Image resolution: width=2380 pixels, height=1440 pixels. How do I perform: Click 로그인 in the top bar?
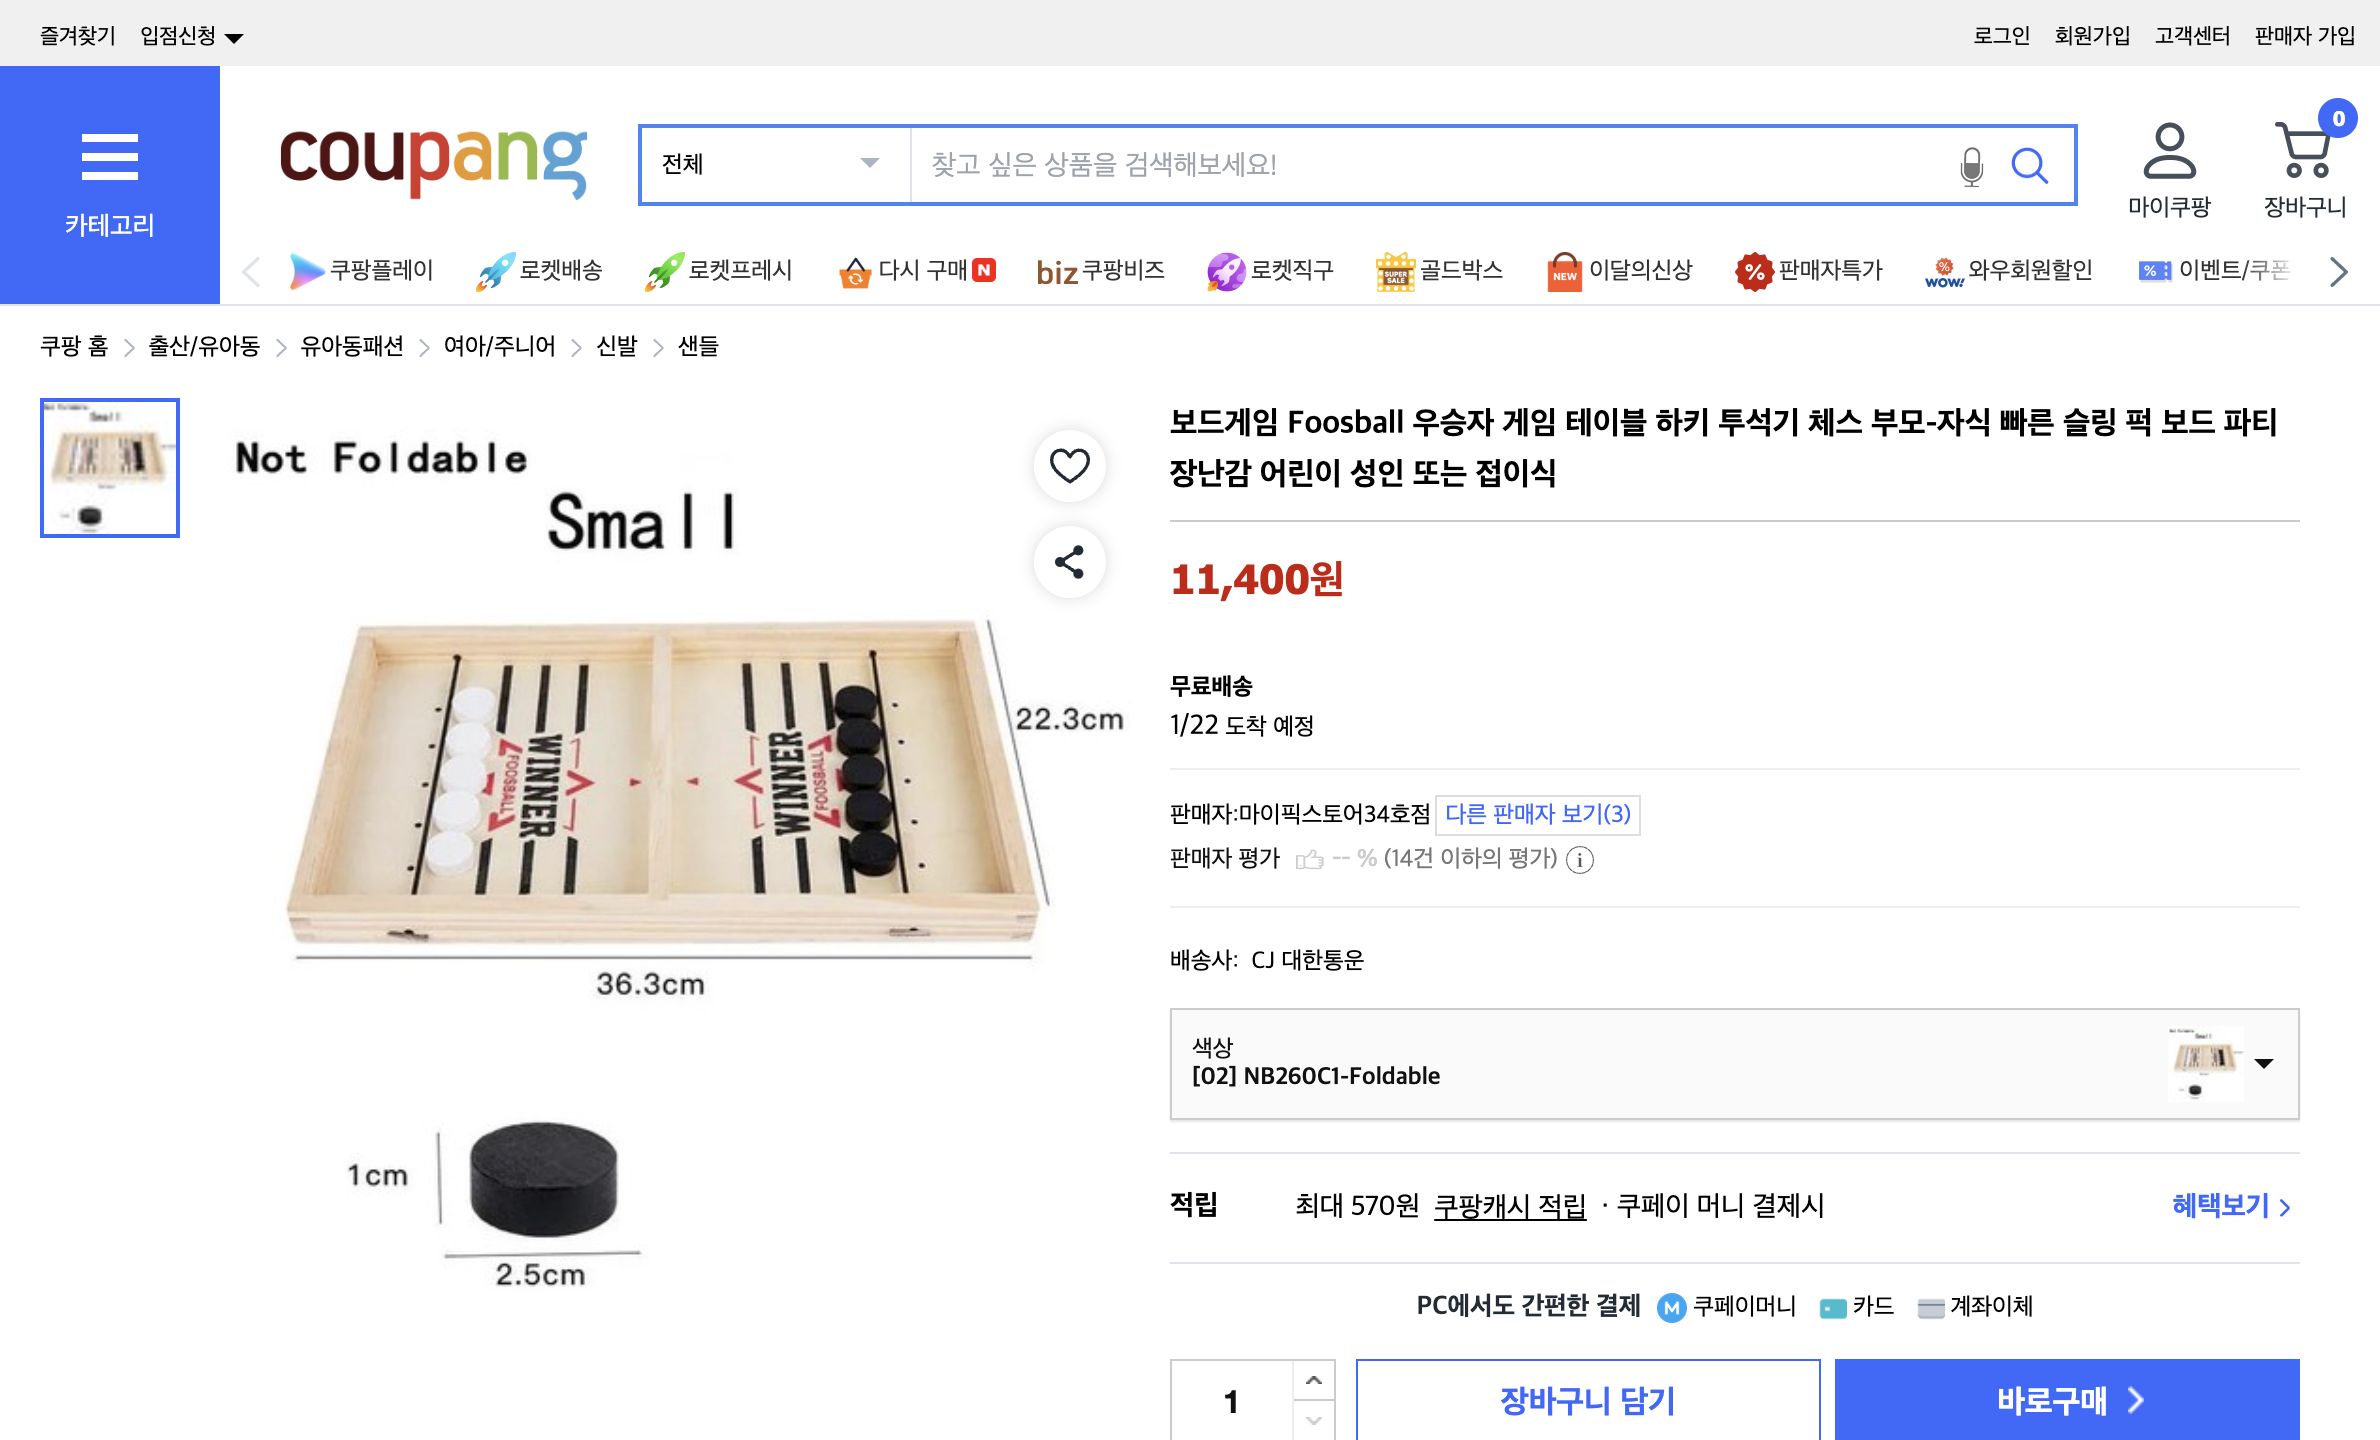pos(2000,33)
